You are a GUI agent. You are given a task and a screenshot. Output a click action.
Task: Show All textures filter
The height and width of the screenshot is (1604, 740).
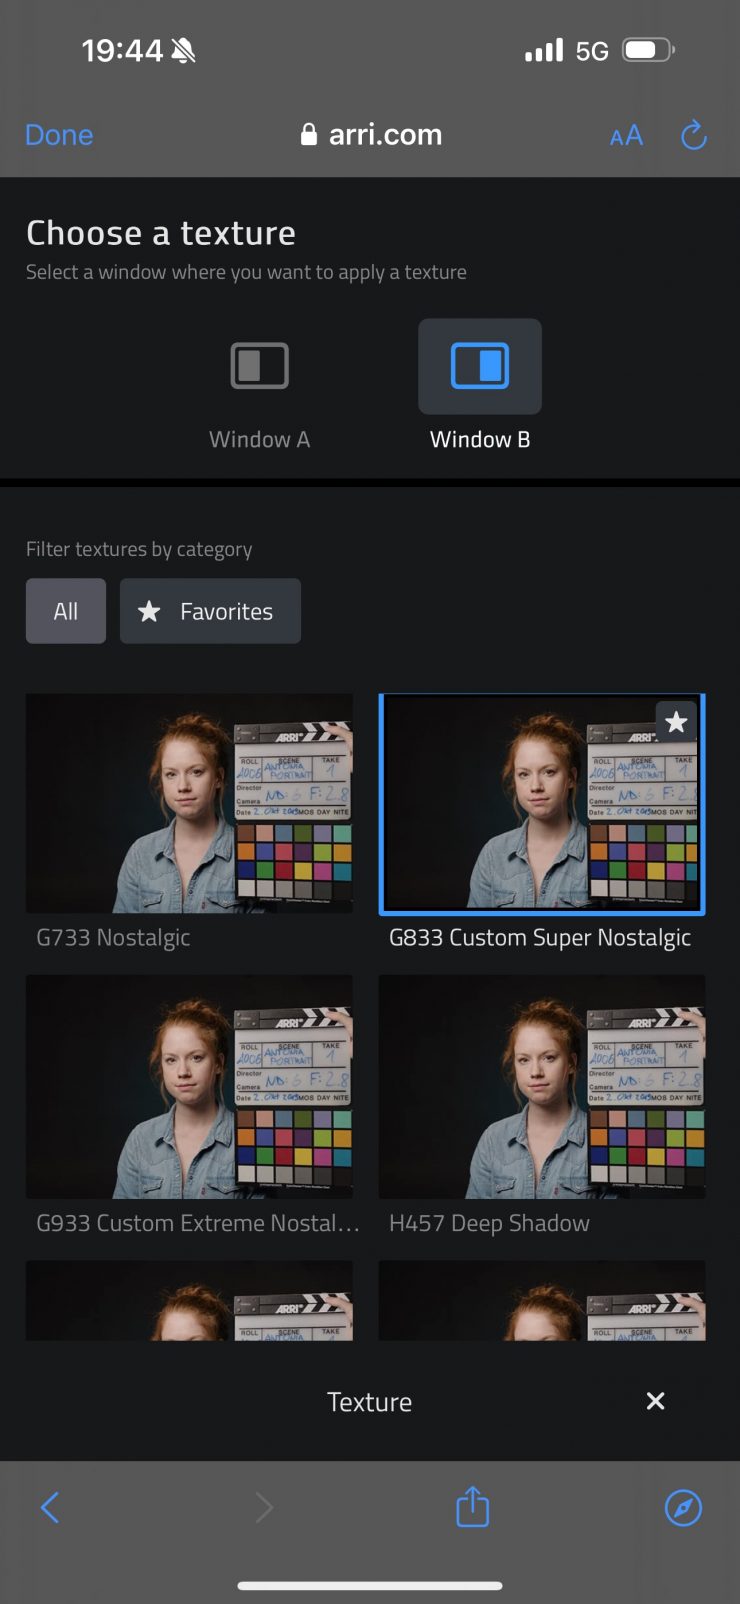tap(66, 611)
